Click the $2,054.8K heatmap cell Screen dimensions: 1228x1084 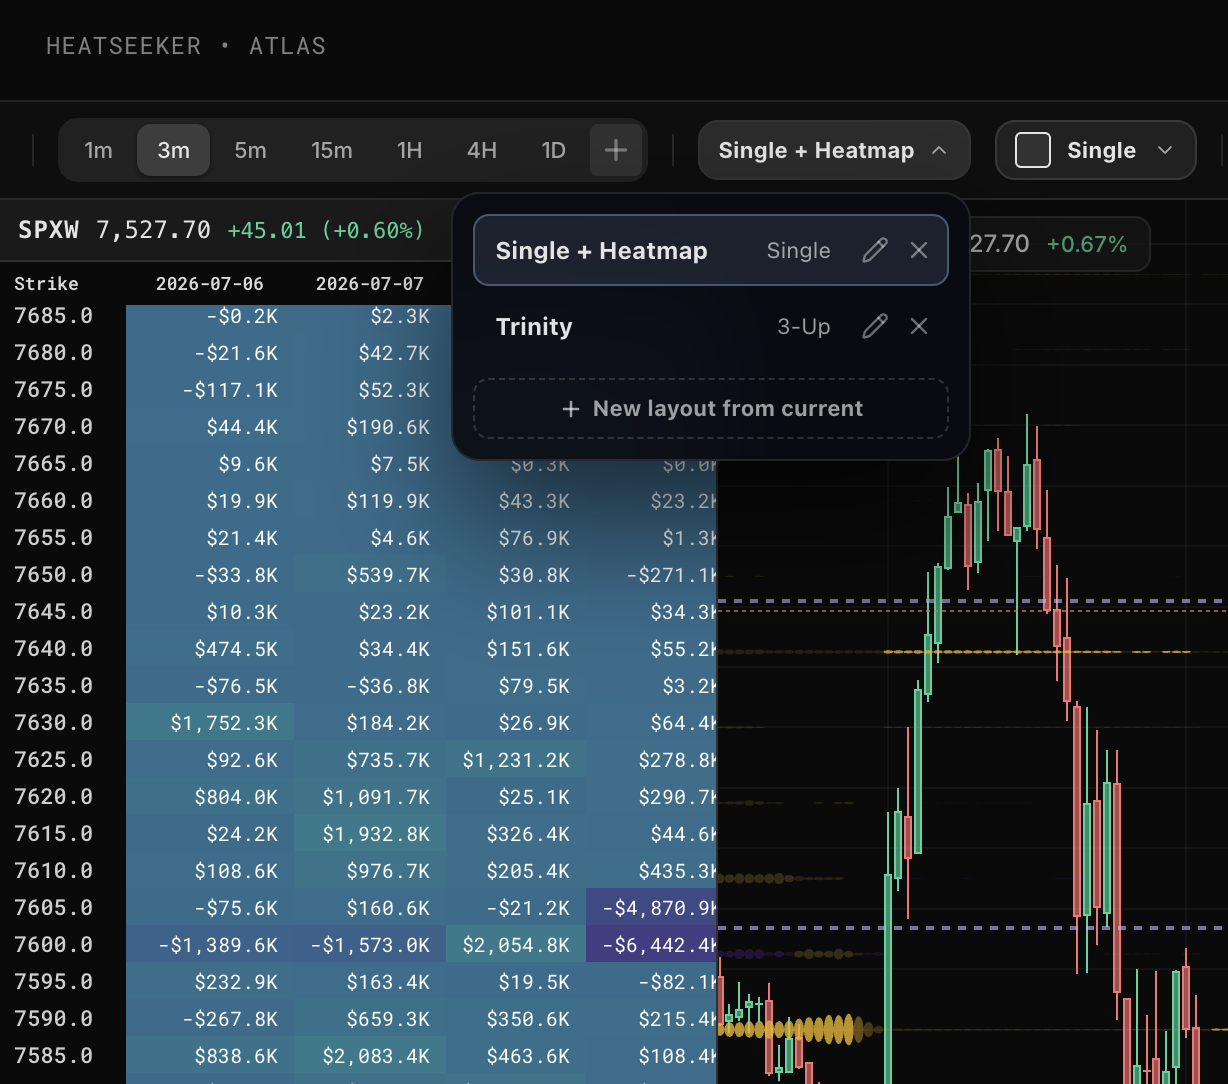tap(516, 944)
